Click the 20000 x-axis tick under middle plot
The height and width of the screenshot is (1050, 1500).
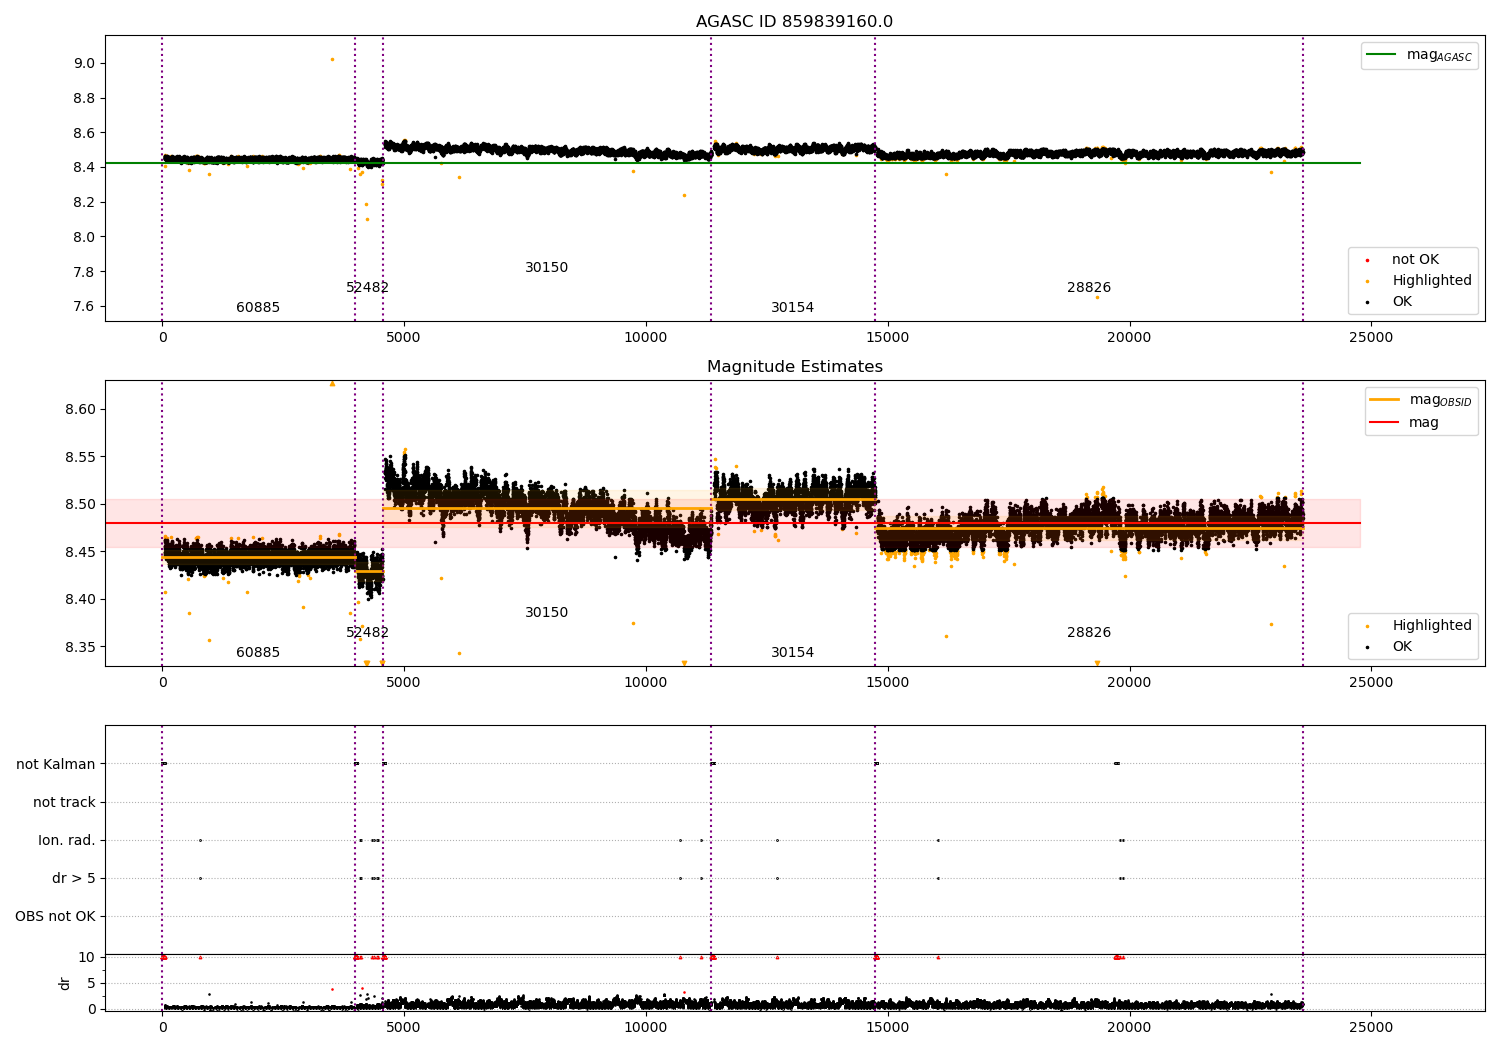[x=1130, y=683]
